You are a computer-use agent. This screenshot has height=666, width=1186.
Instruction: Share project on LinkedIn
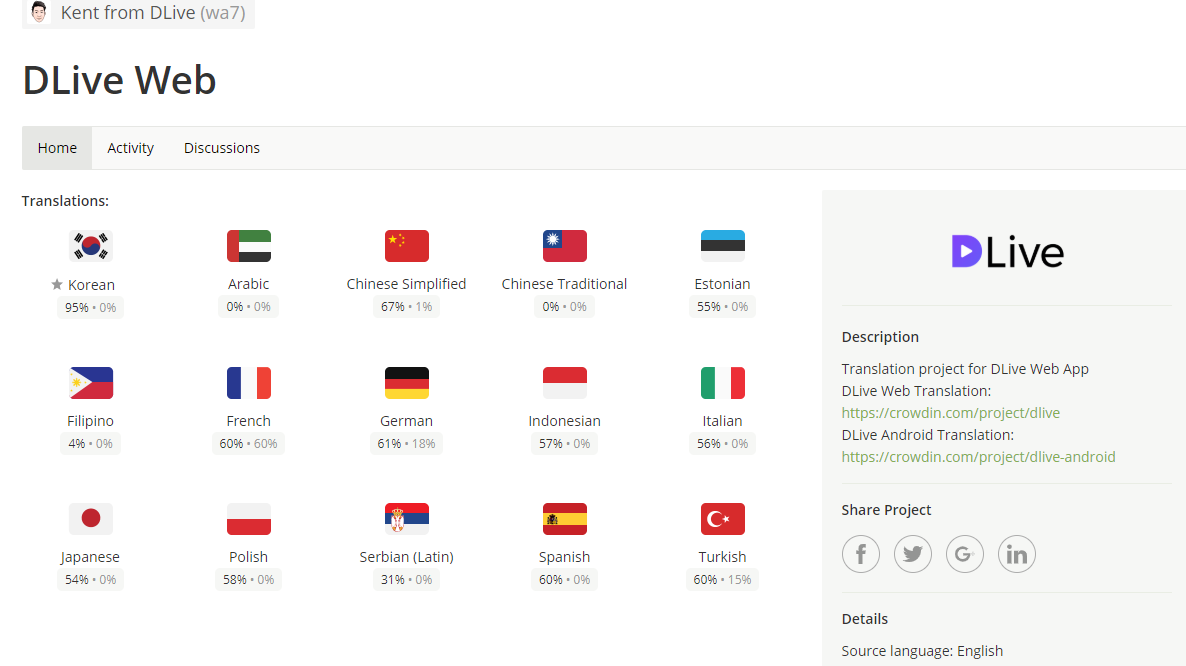[1017, 554]
